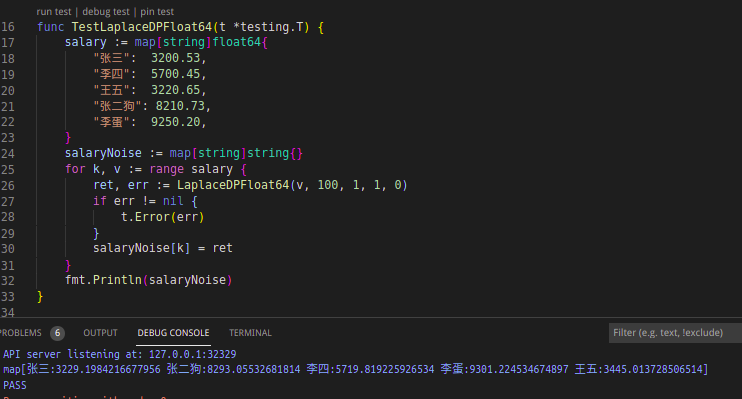
Task: Click 王五:3445.013728506514 in console output
Action: 639,369
